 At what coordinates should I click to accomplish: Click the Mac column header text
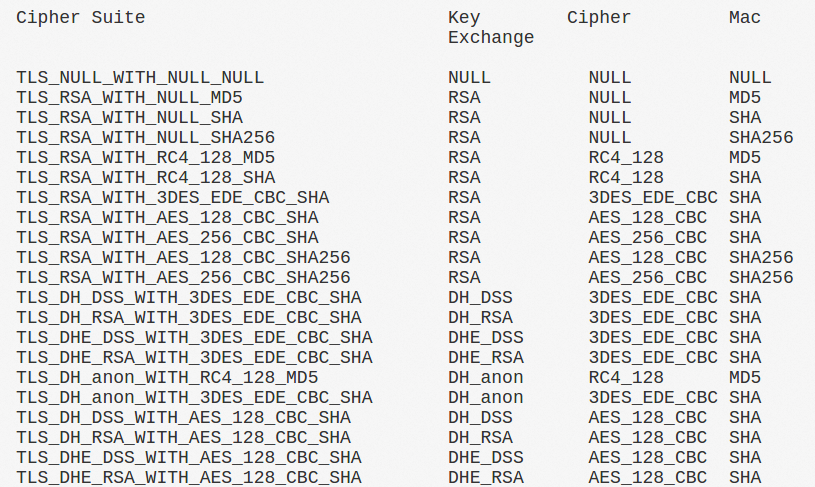[x=745, y=18]
